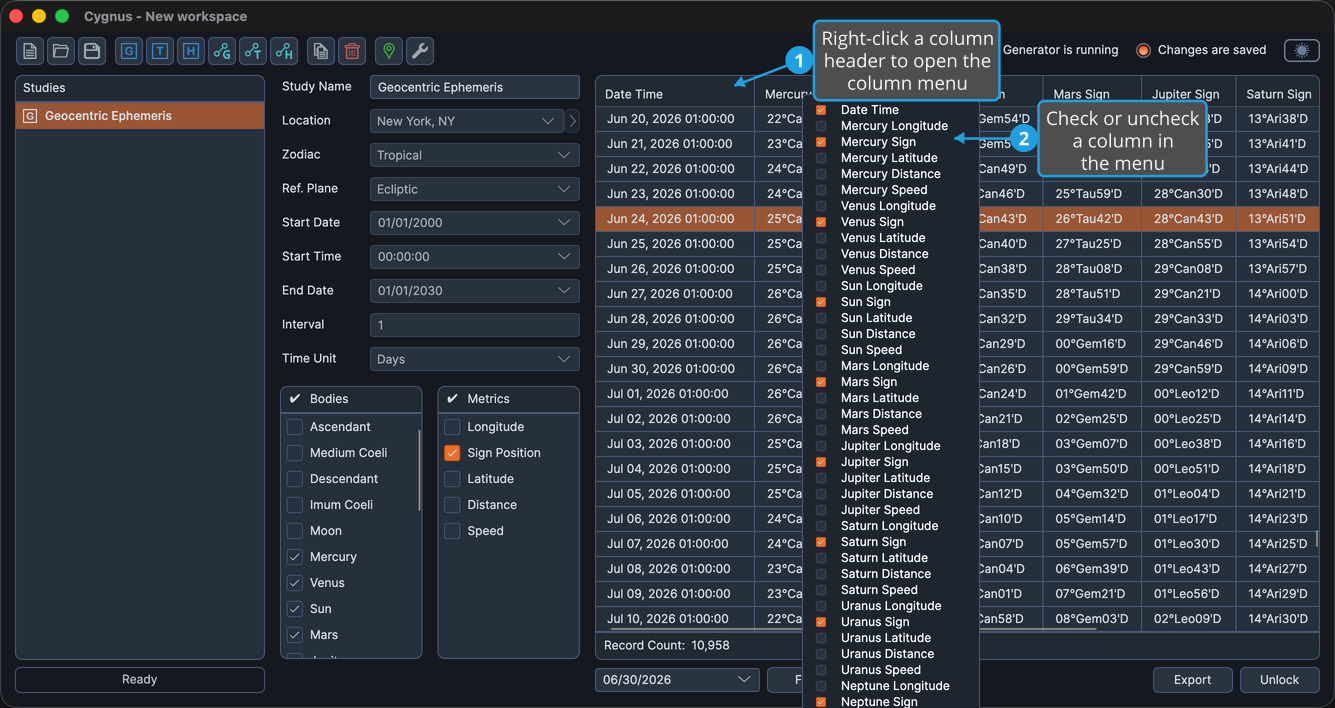Open the 06/30/2026 date dropdown below the table
This screenshot has height=708, width=1335.
point(677,680)
